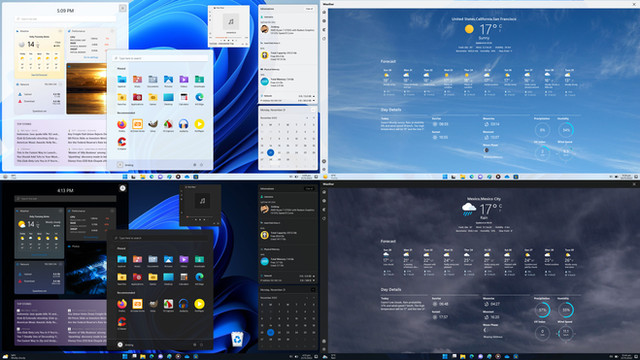Screen dimensions: 640x360
Task: Open MS Edge in the dark-theme Start menu
Action: (199, 277)
